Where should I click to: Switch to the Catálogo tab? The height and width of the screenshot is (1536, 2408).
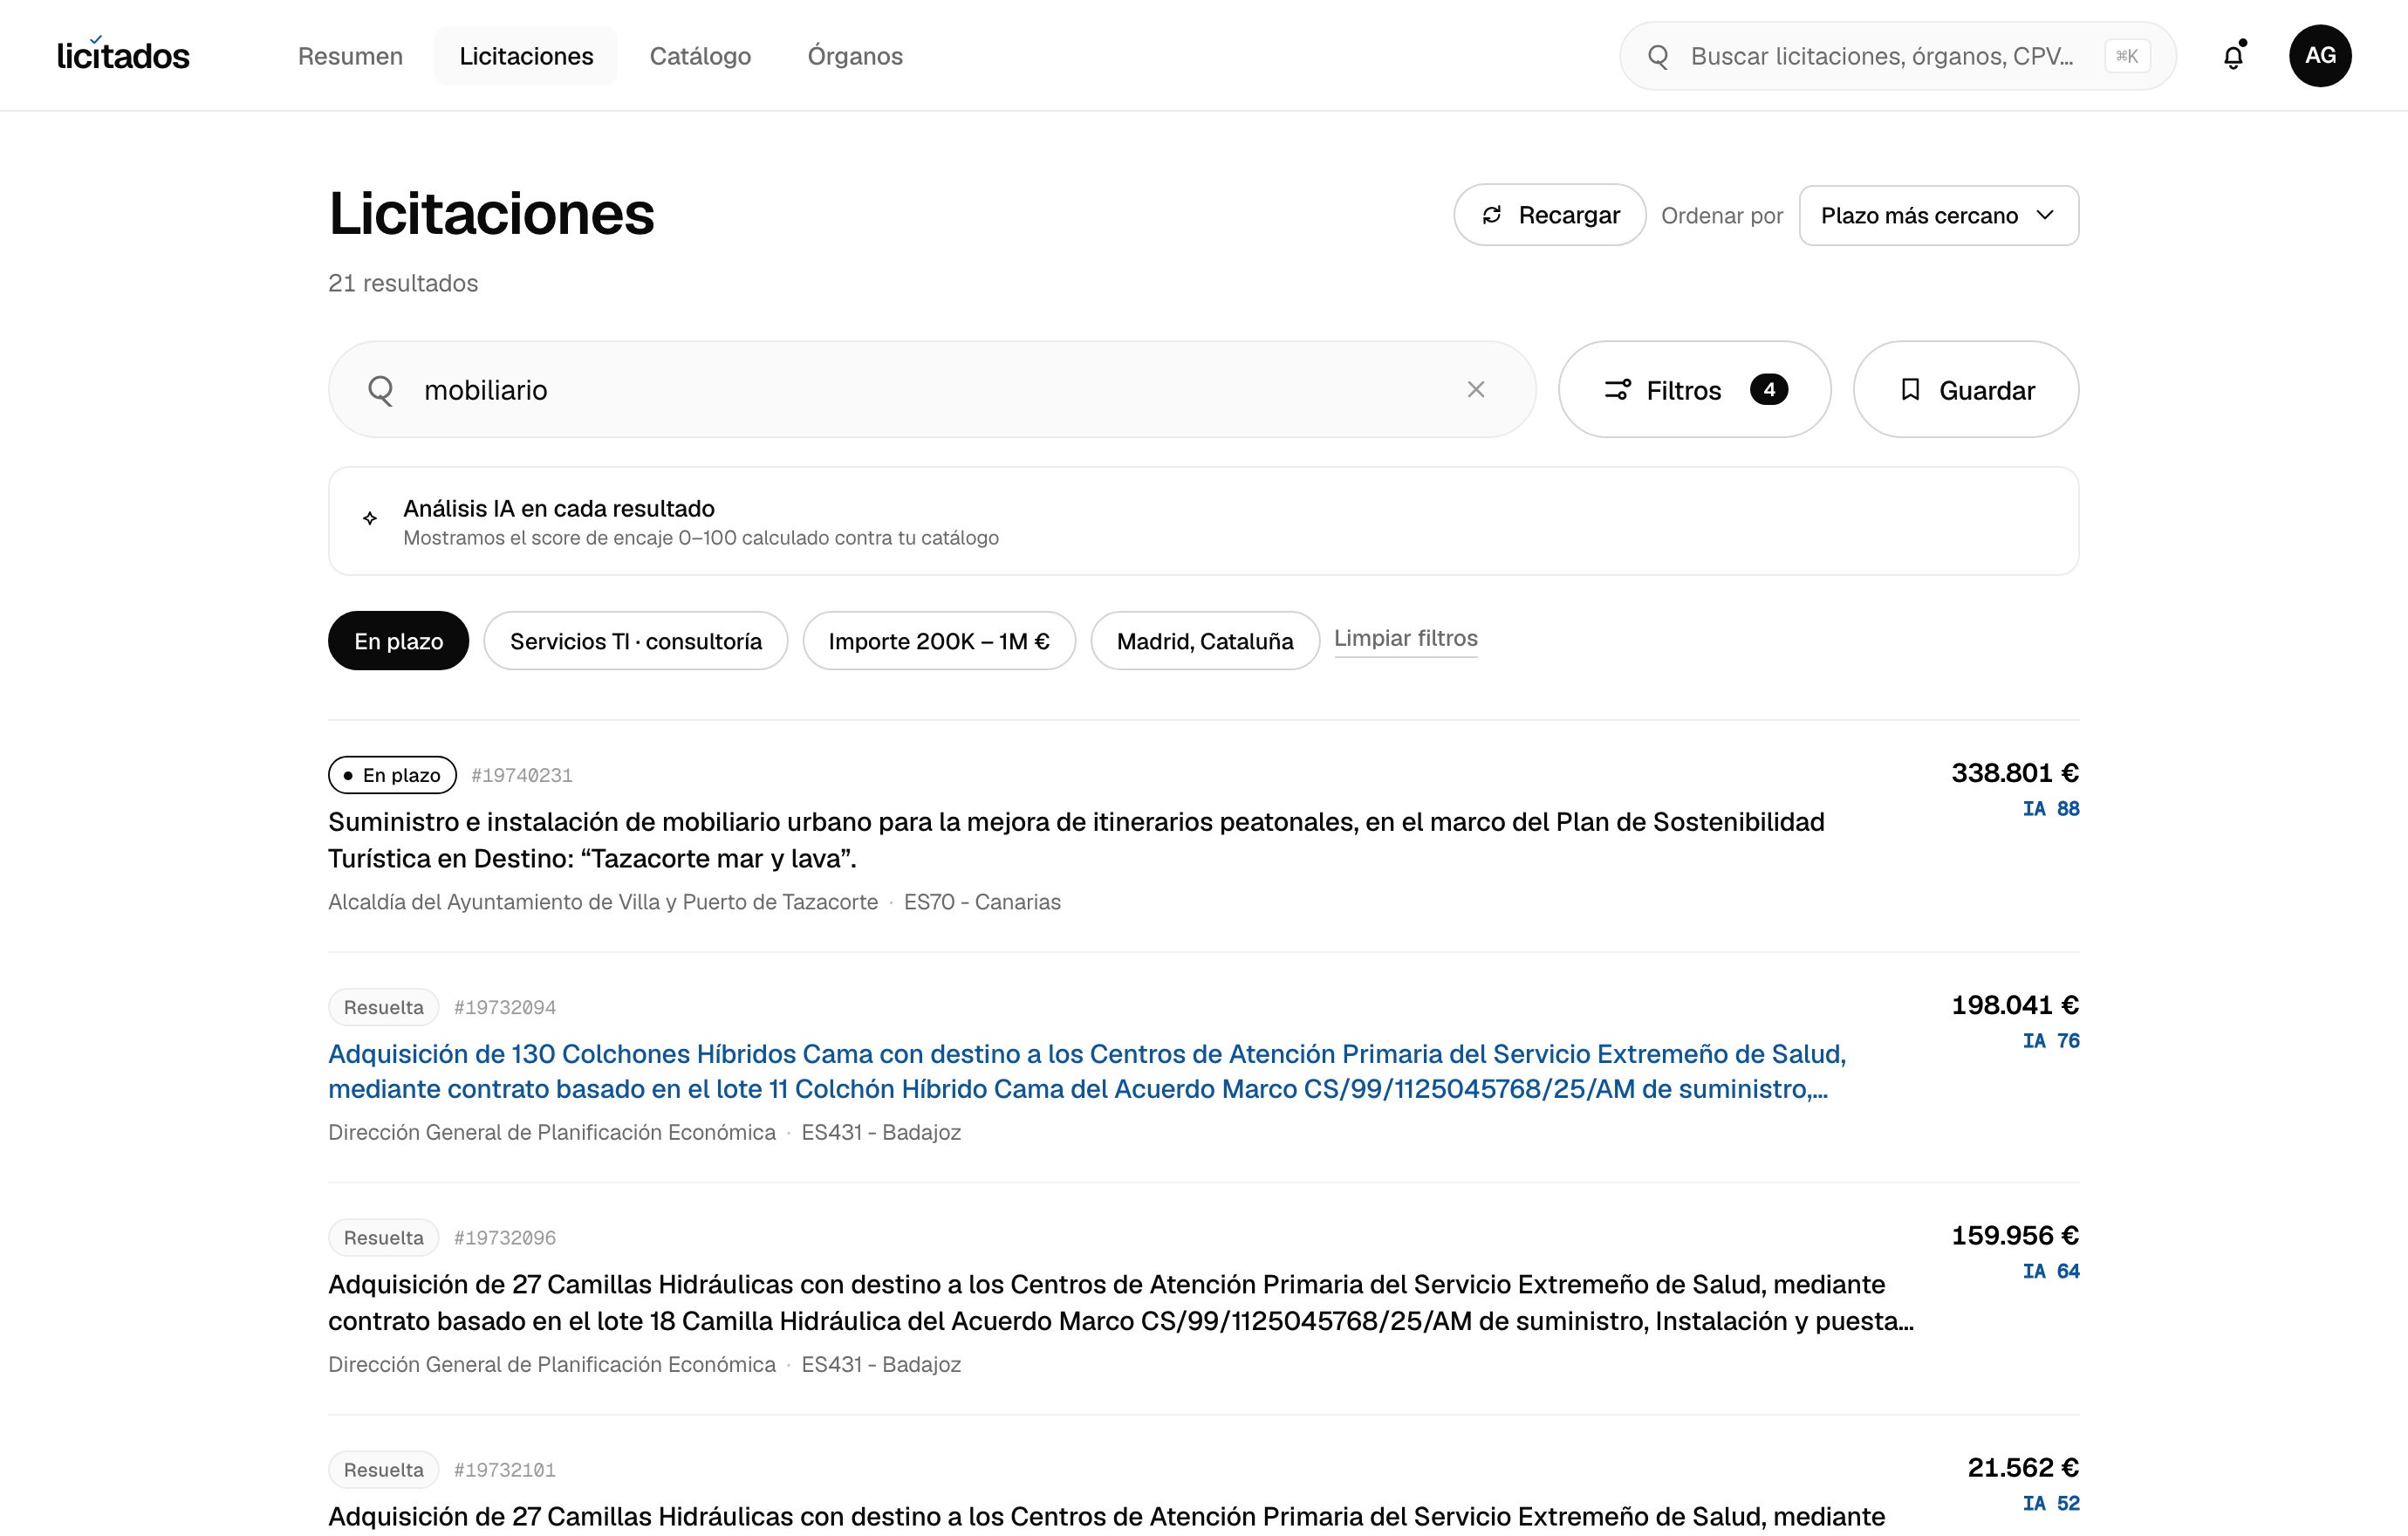700,56
